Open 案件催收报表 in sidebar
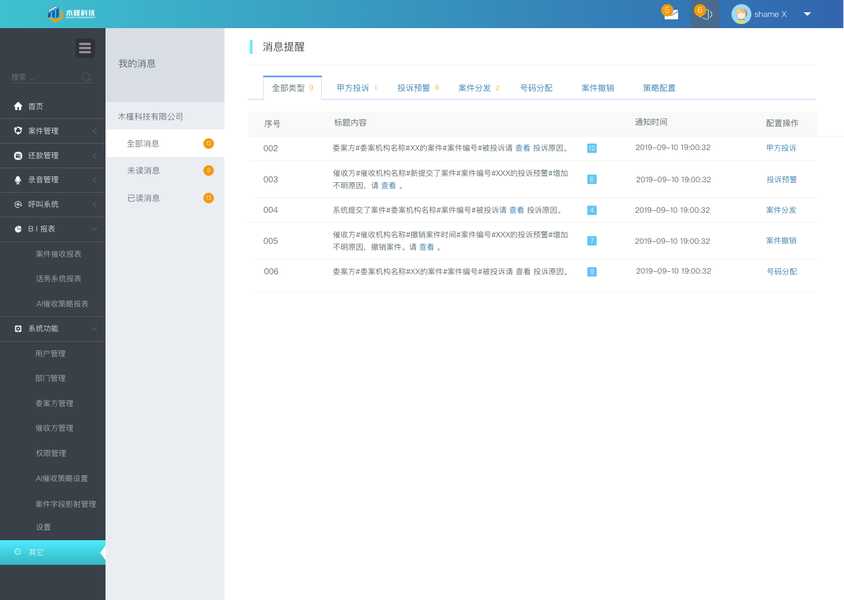This screenshot has height=600, width=844. [x=59, y=254]
